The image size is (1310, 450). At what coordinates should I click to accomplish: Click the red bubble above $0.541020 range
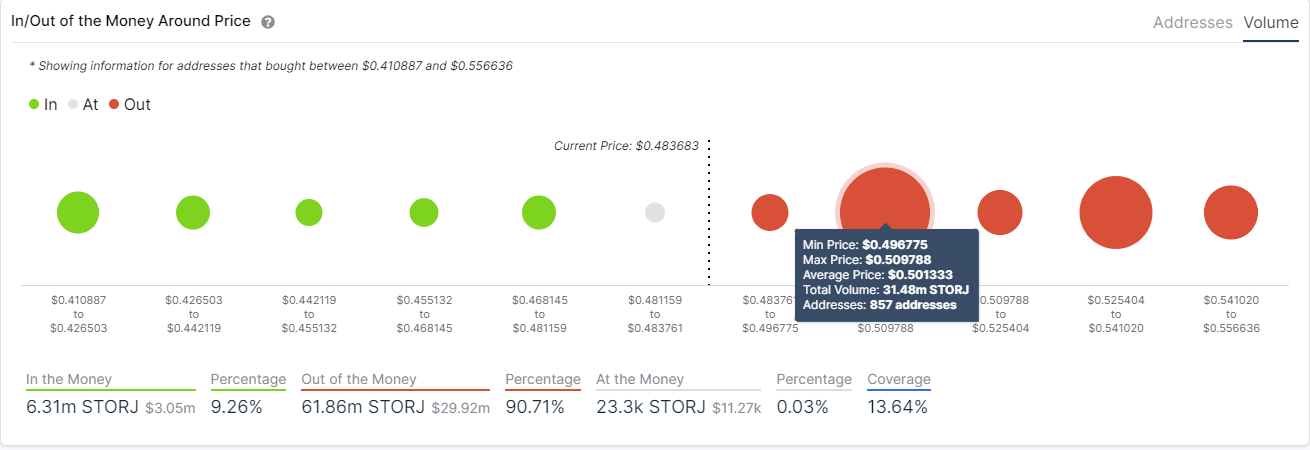click(x=1231, y=212)
